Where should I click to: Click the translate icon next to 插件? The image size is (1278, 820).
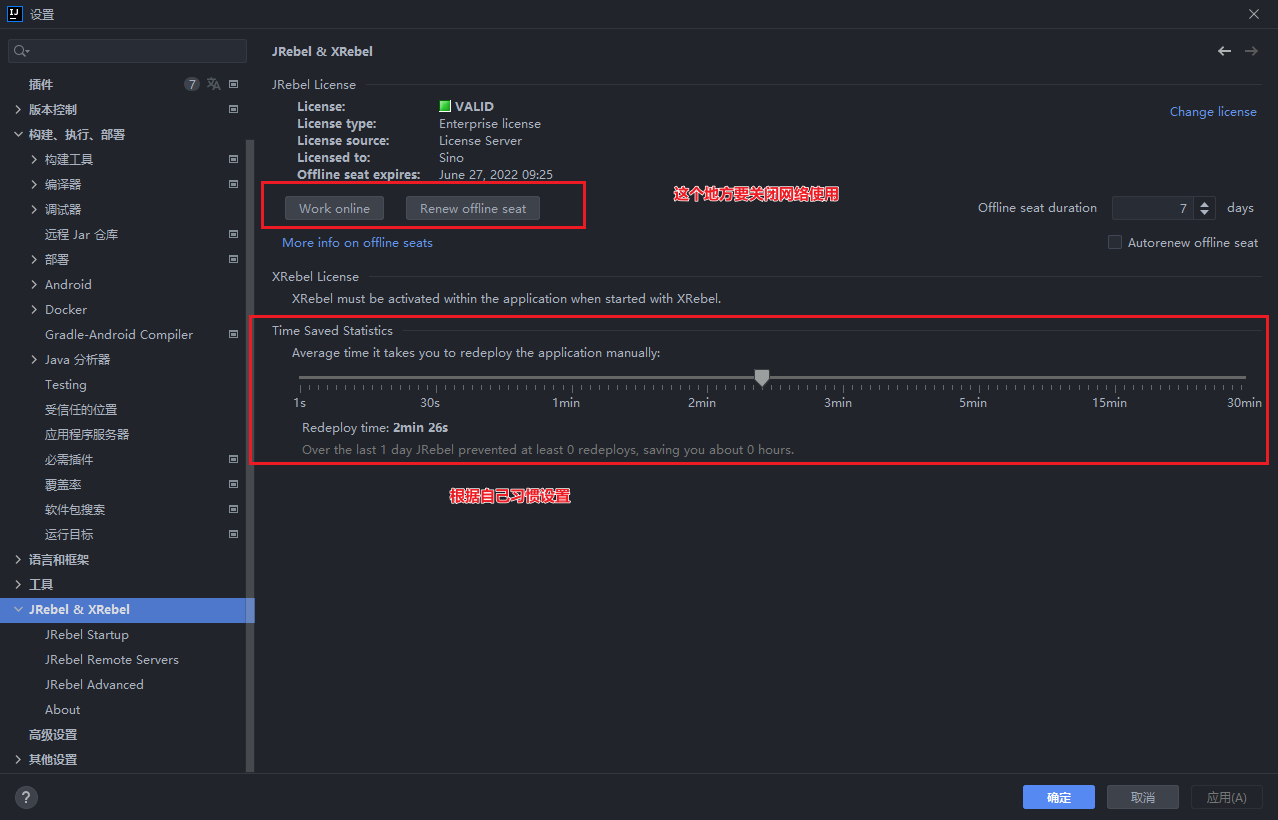point(213,84)
